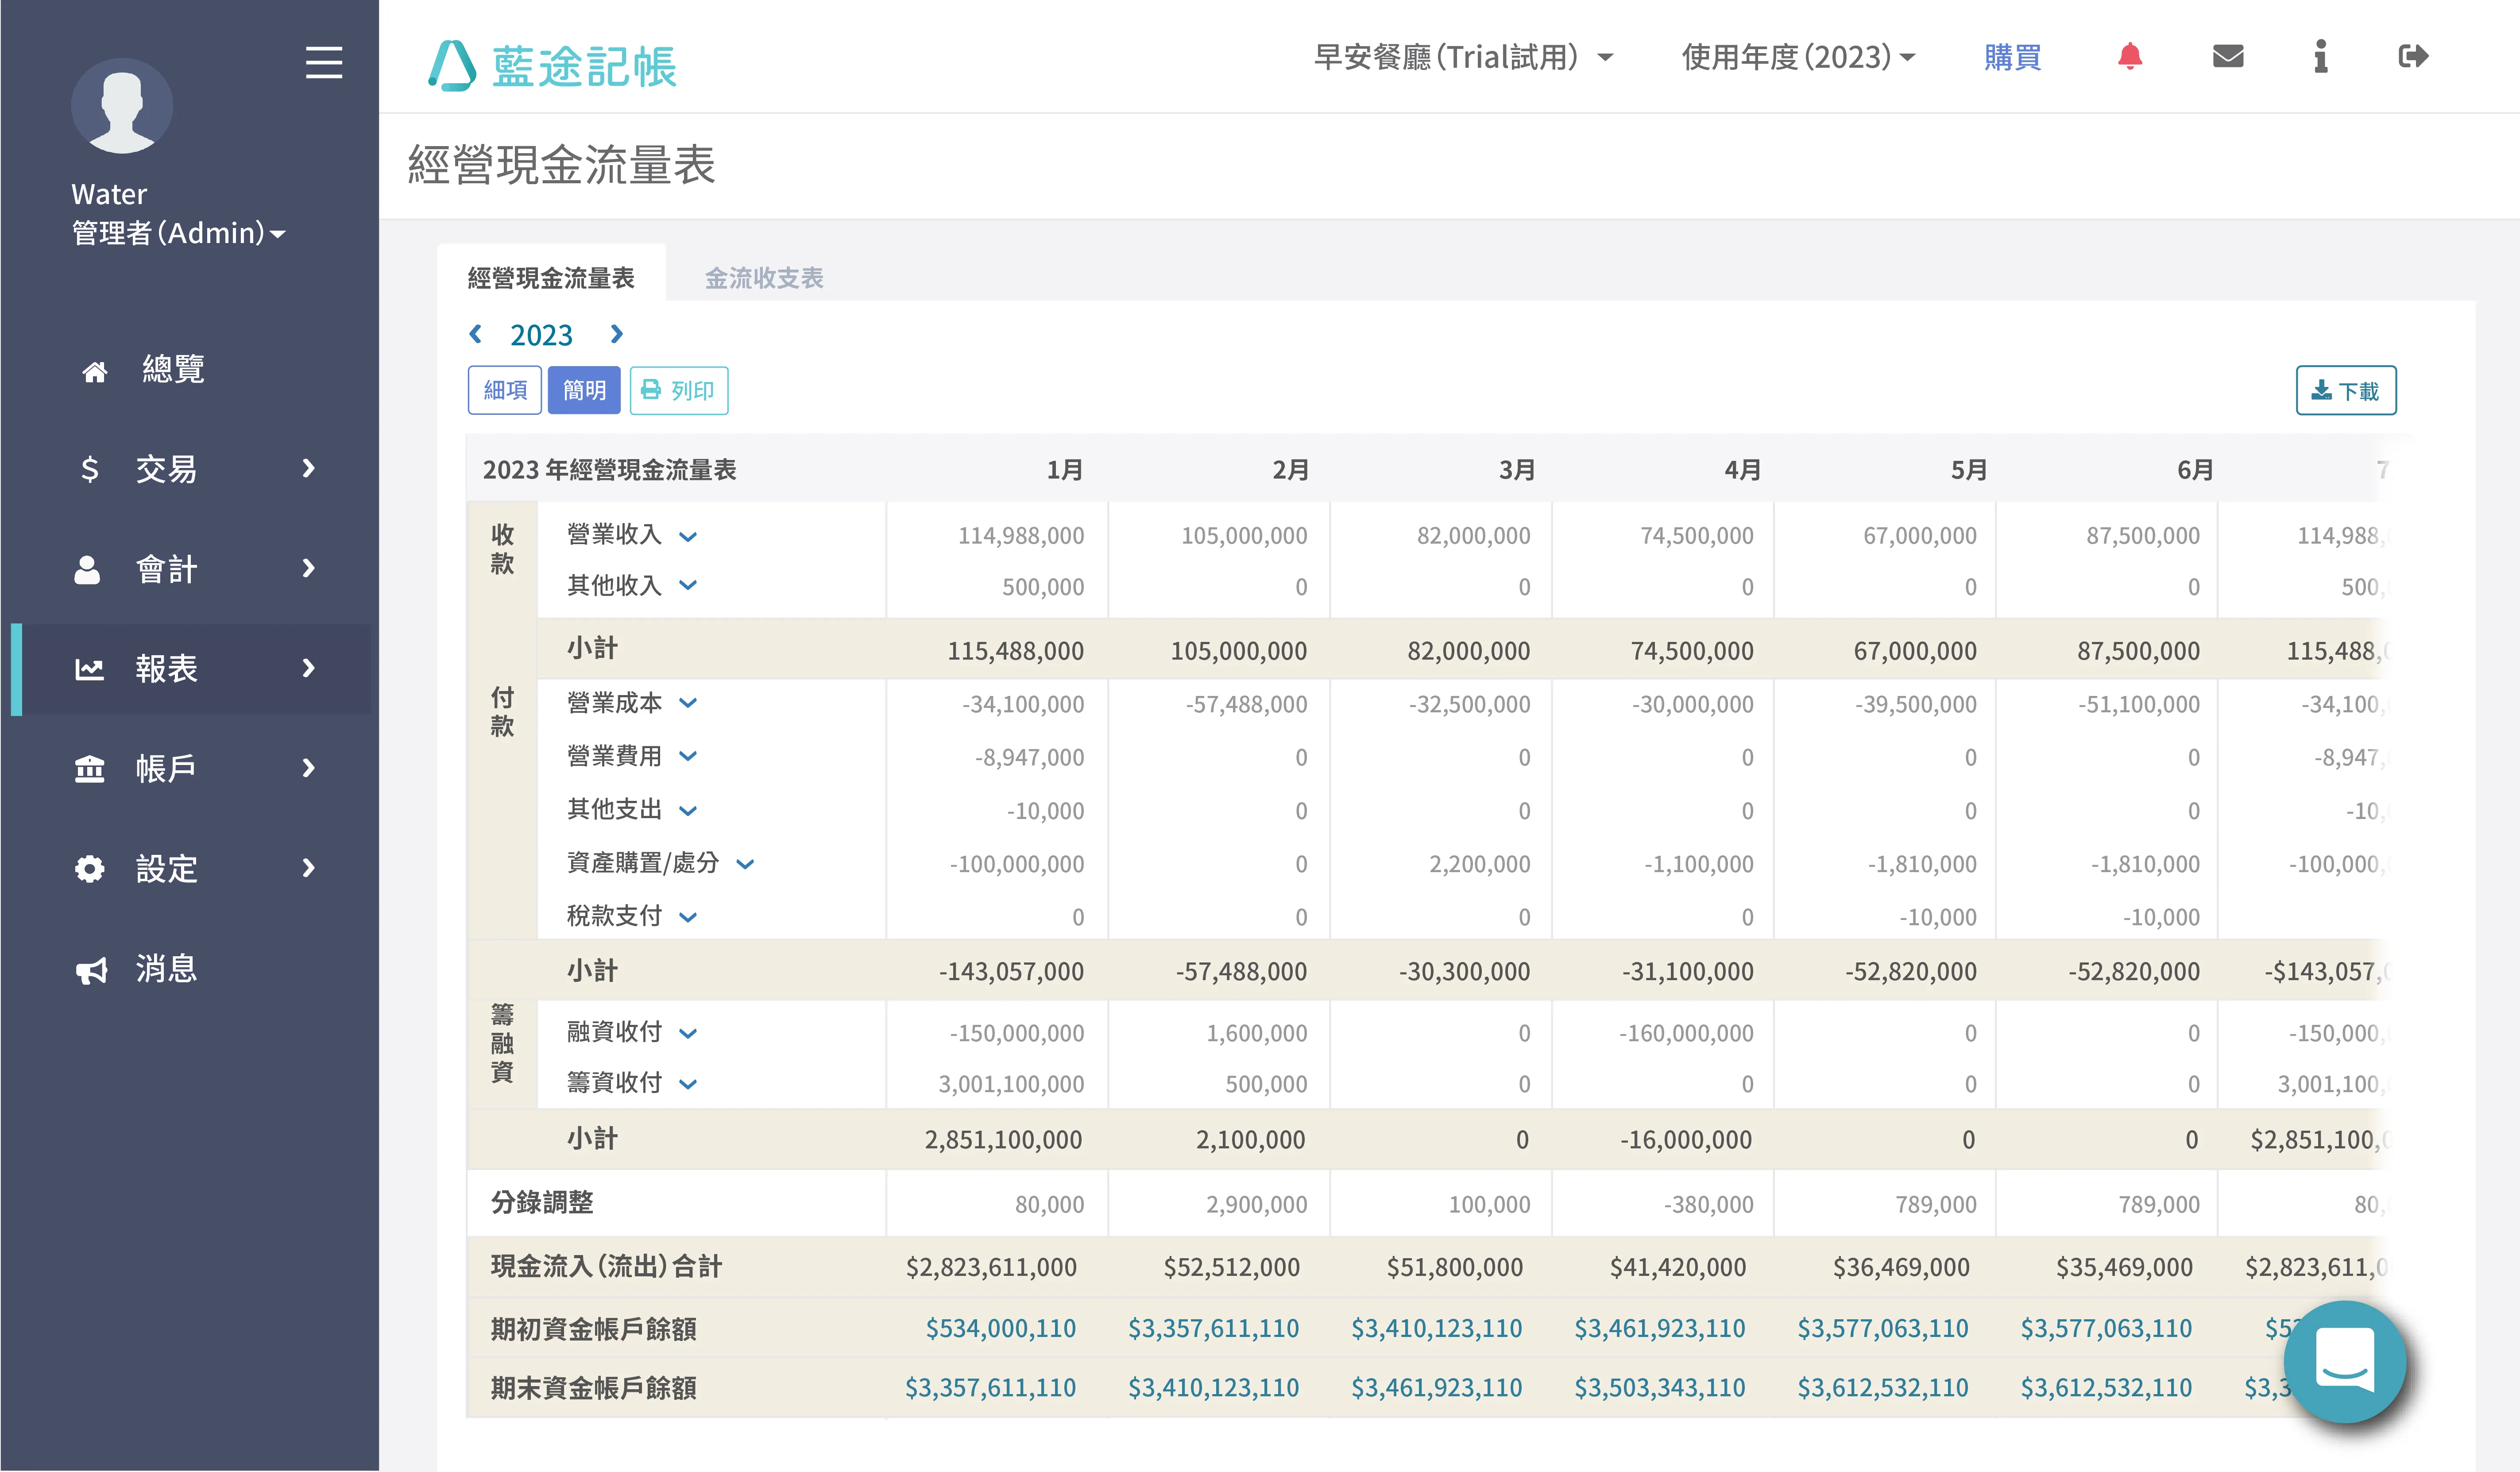Viewport: 2520px width, 1472px height.
Task: Go to previous year arrow
Action: coord(476,334)
